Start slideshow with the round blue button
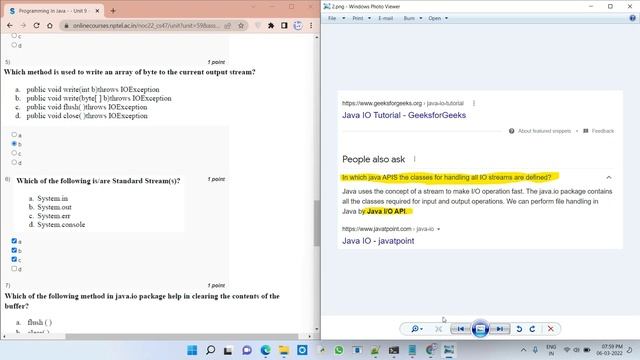The width and height of the screenshot is (640, 360). 480,329
